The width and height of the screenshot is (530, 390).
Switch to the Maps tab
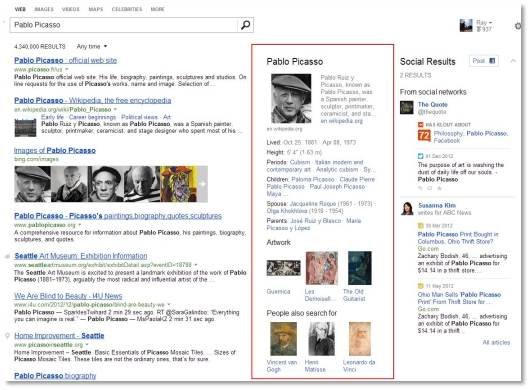[96, 9]
